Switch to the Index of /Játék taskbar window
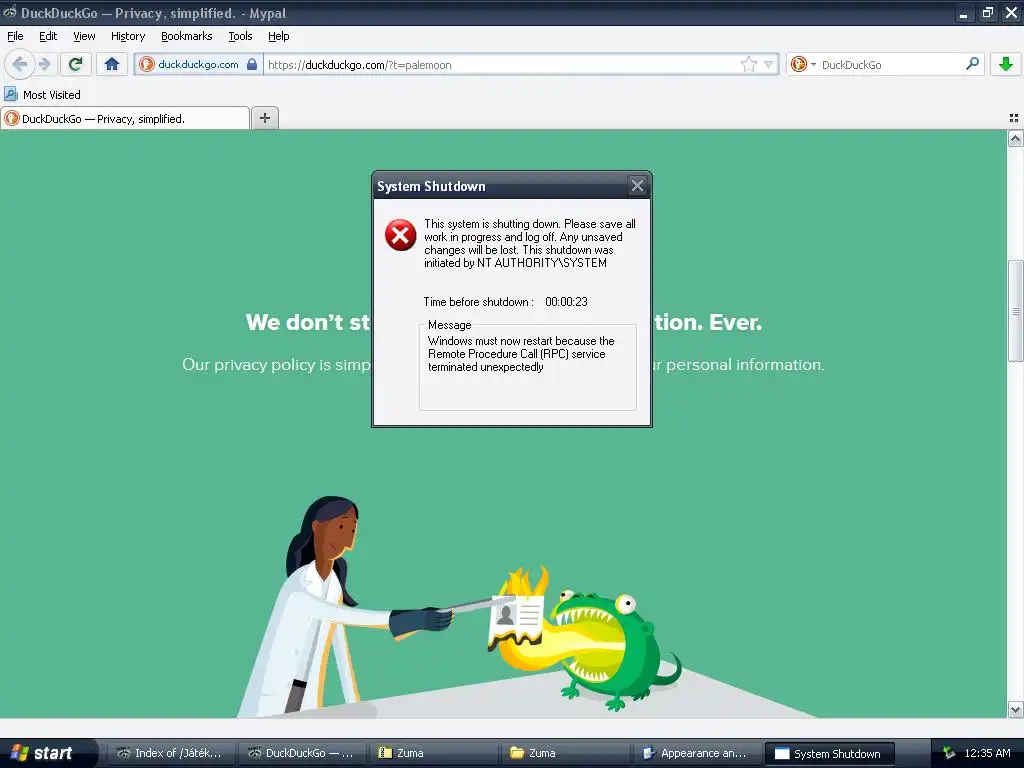 point(170,753)
